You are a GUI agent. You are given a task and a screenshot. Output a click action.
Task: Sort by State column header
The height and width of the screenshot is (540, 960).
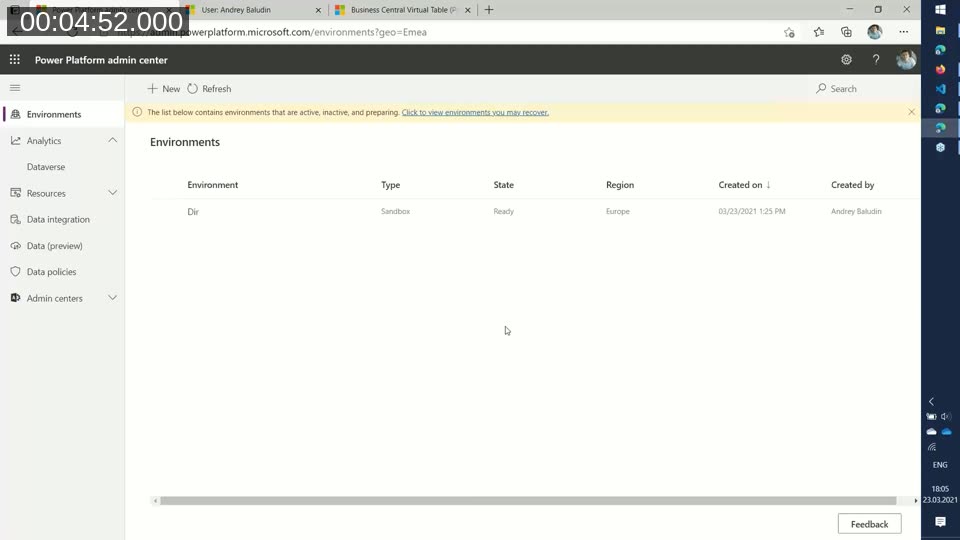(504, 185)
